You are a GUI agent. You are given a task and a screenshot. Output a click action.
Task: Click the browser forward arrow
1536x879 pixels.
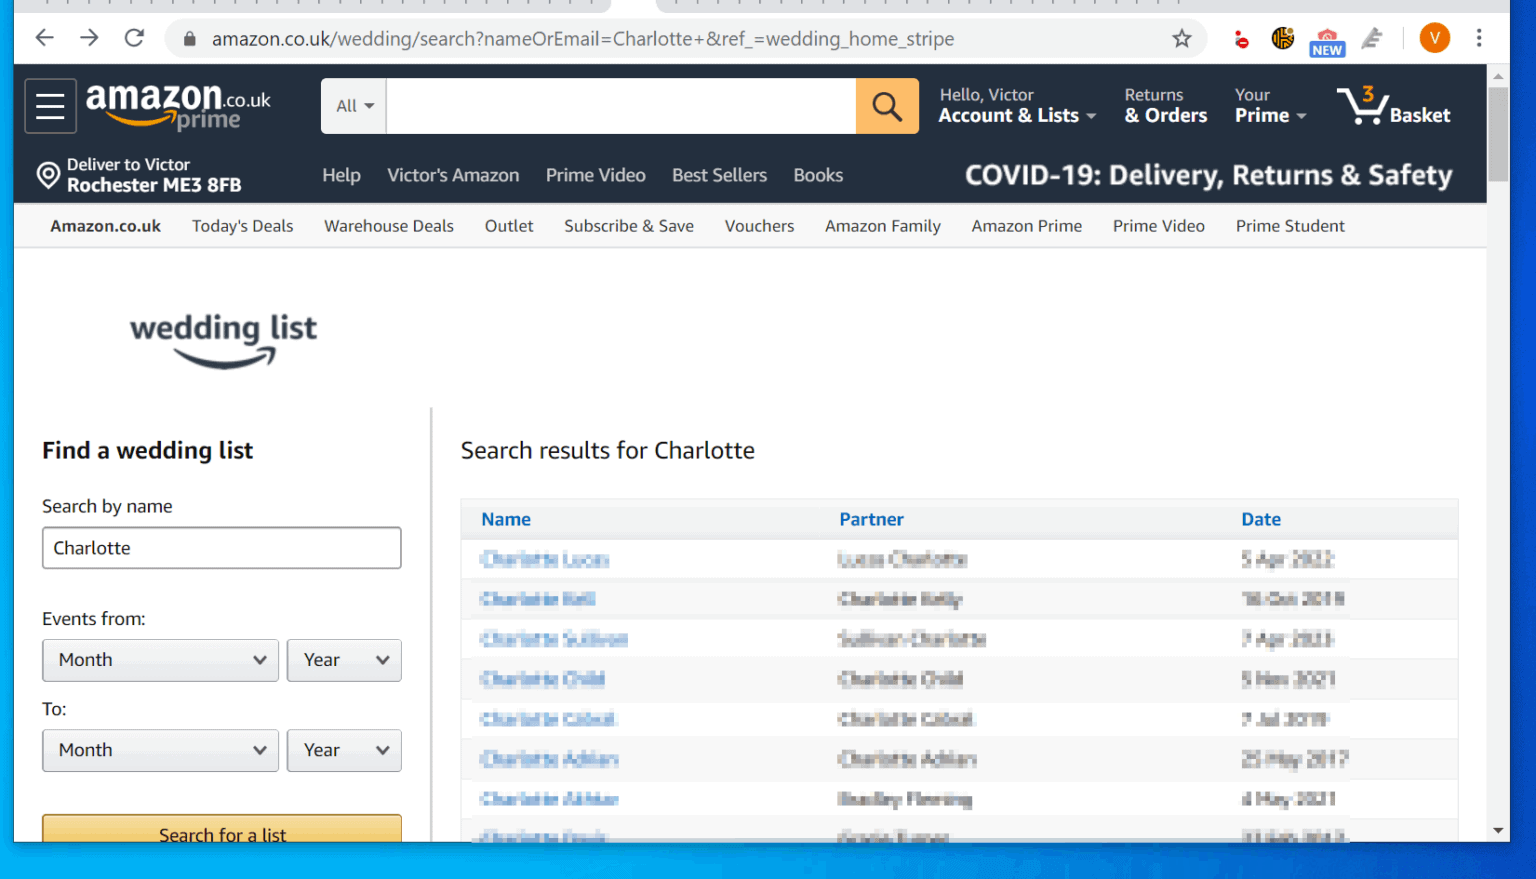(89, 38)
